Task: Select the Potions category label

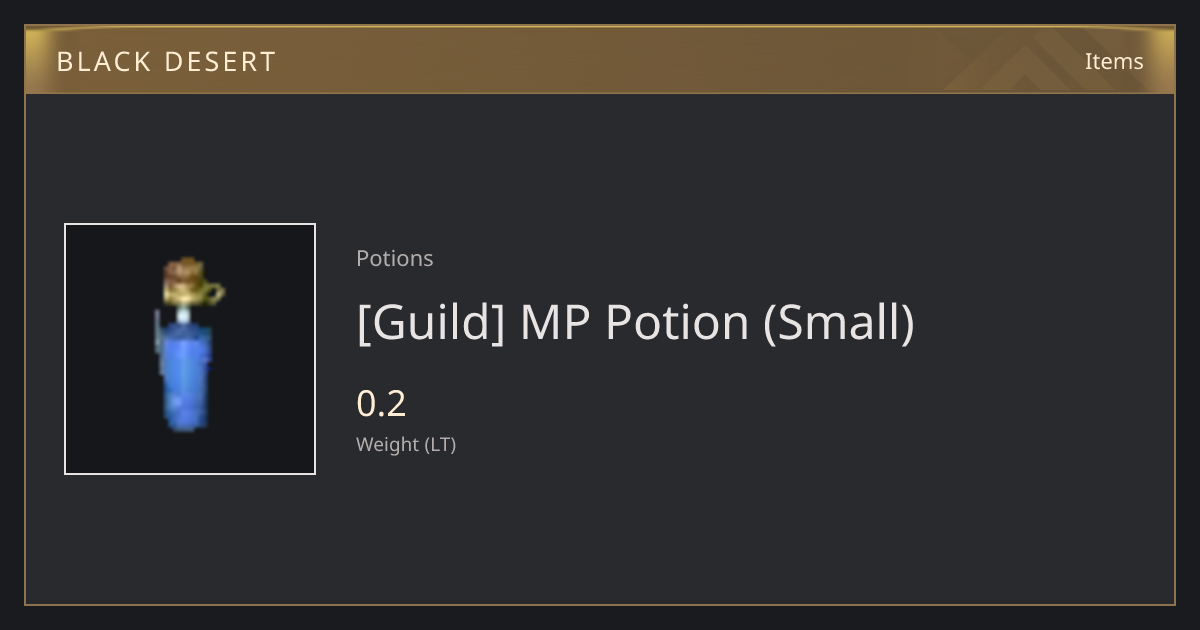Action: point(395,258)
